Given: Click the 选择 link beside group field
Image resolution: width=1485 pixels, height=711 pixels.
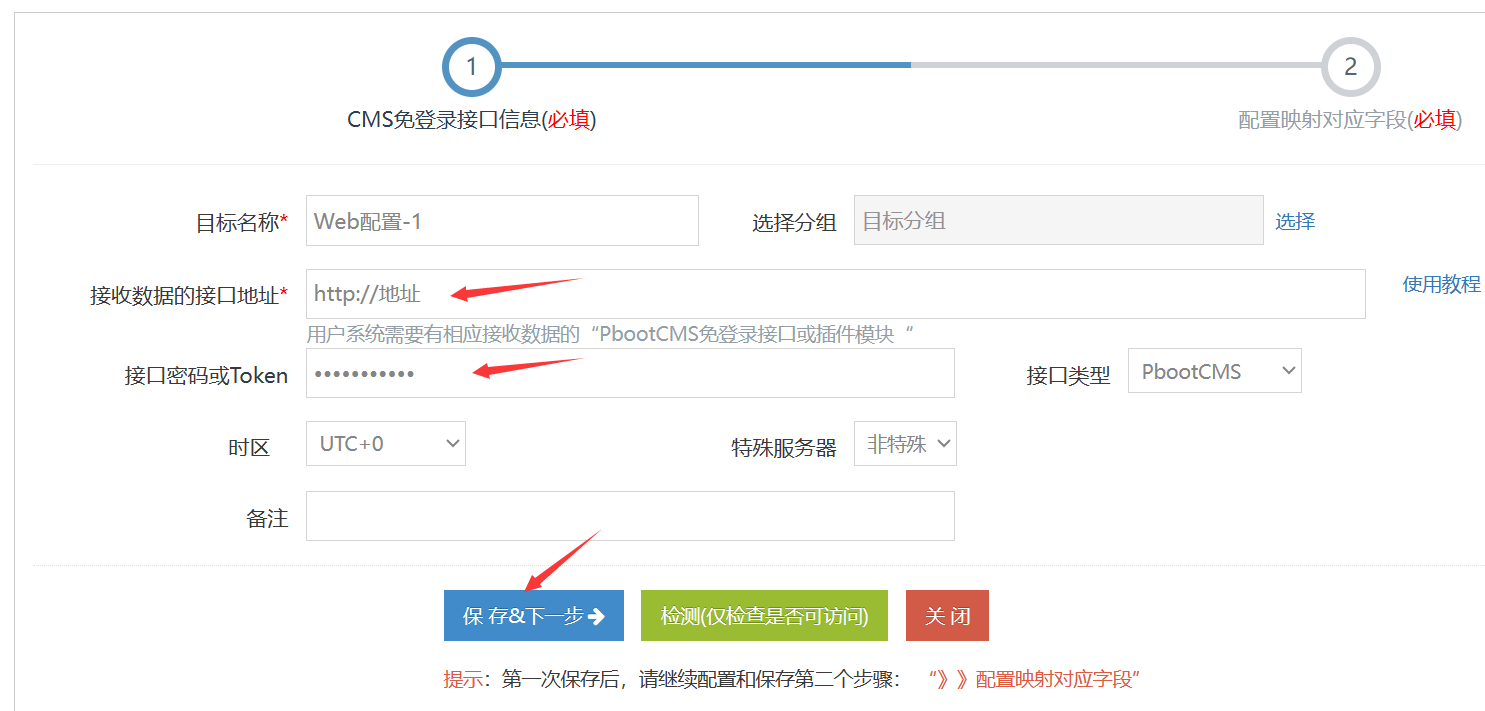Looking at the screenshot, I should pos(1295,221).
